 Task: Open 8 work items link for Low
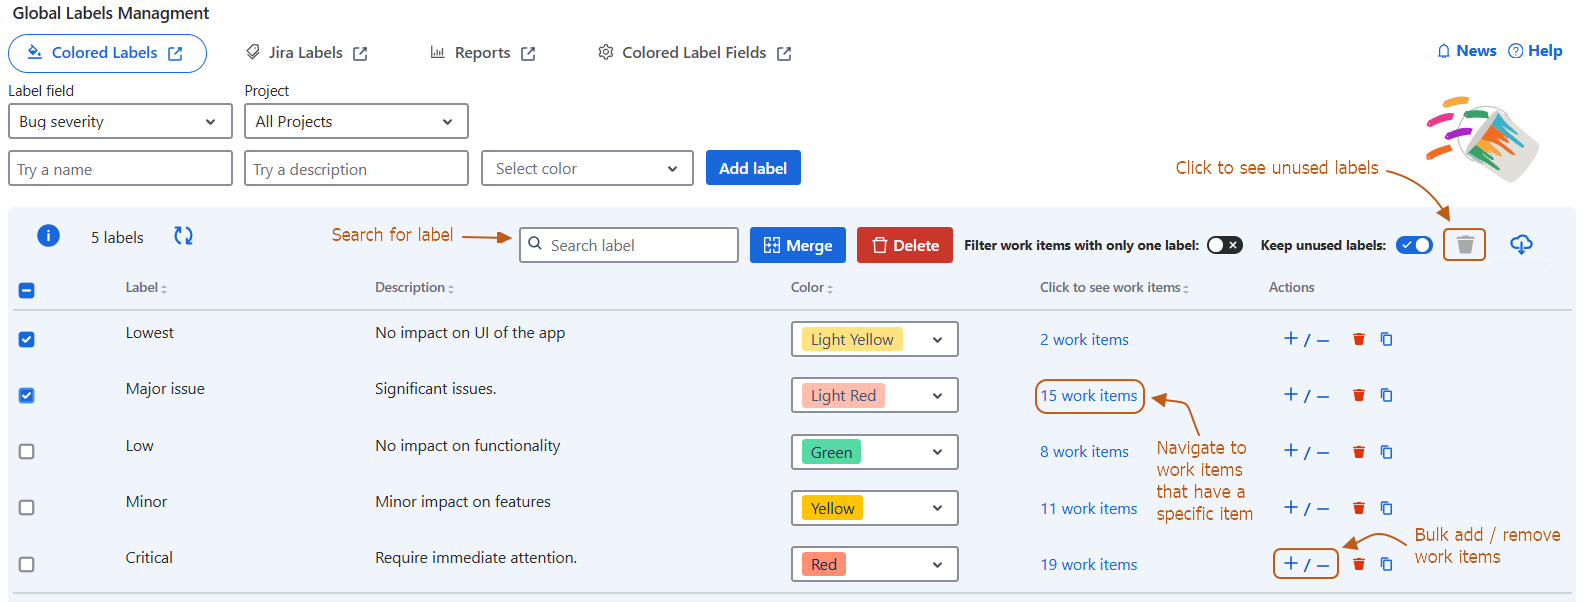[x=1084, y=452]
